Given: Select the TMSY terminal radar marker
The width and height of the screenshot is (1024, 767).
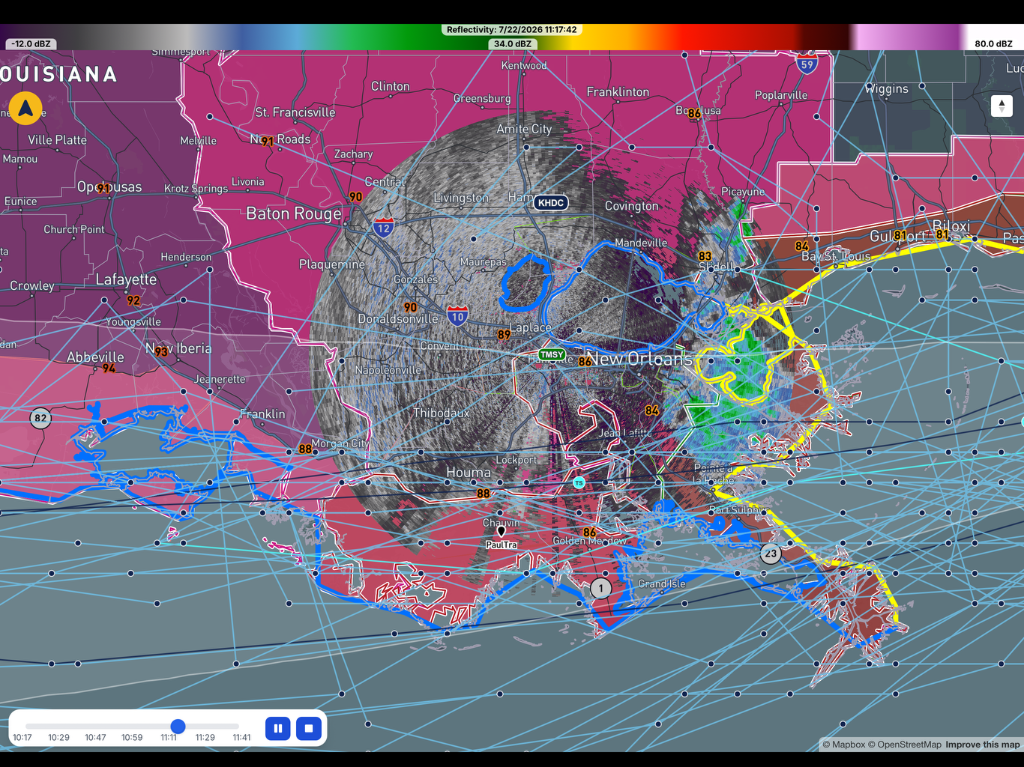Looking at the screenshot, I should [x=551, y=355].
